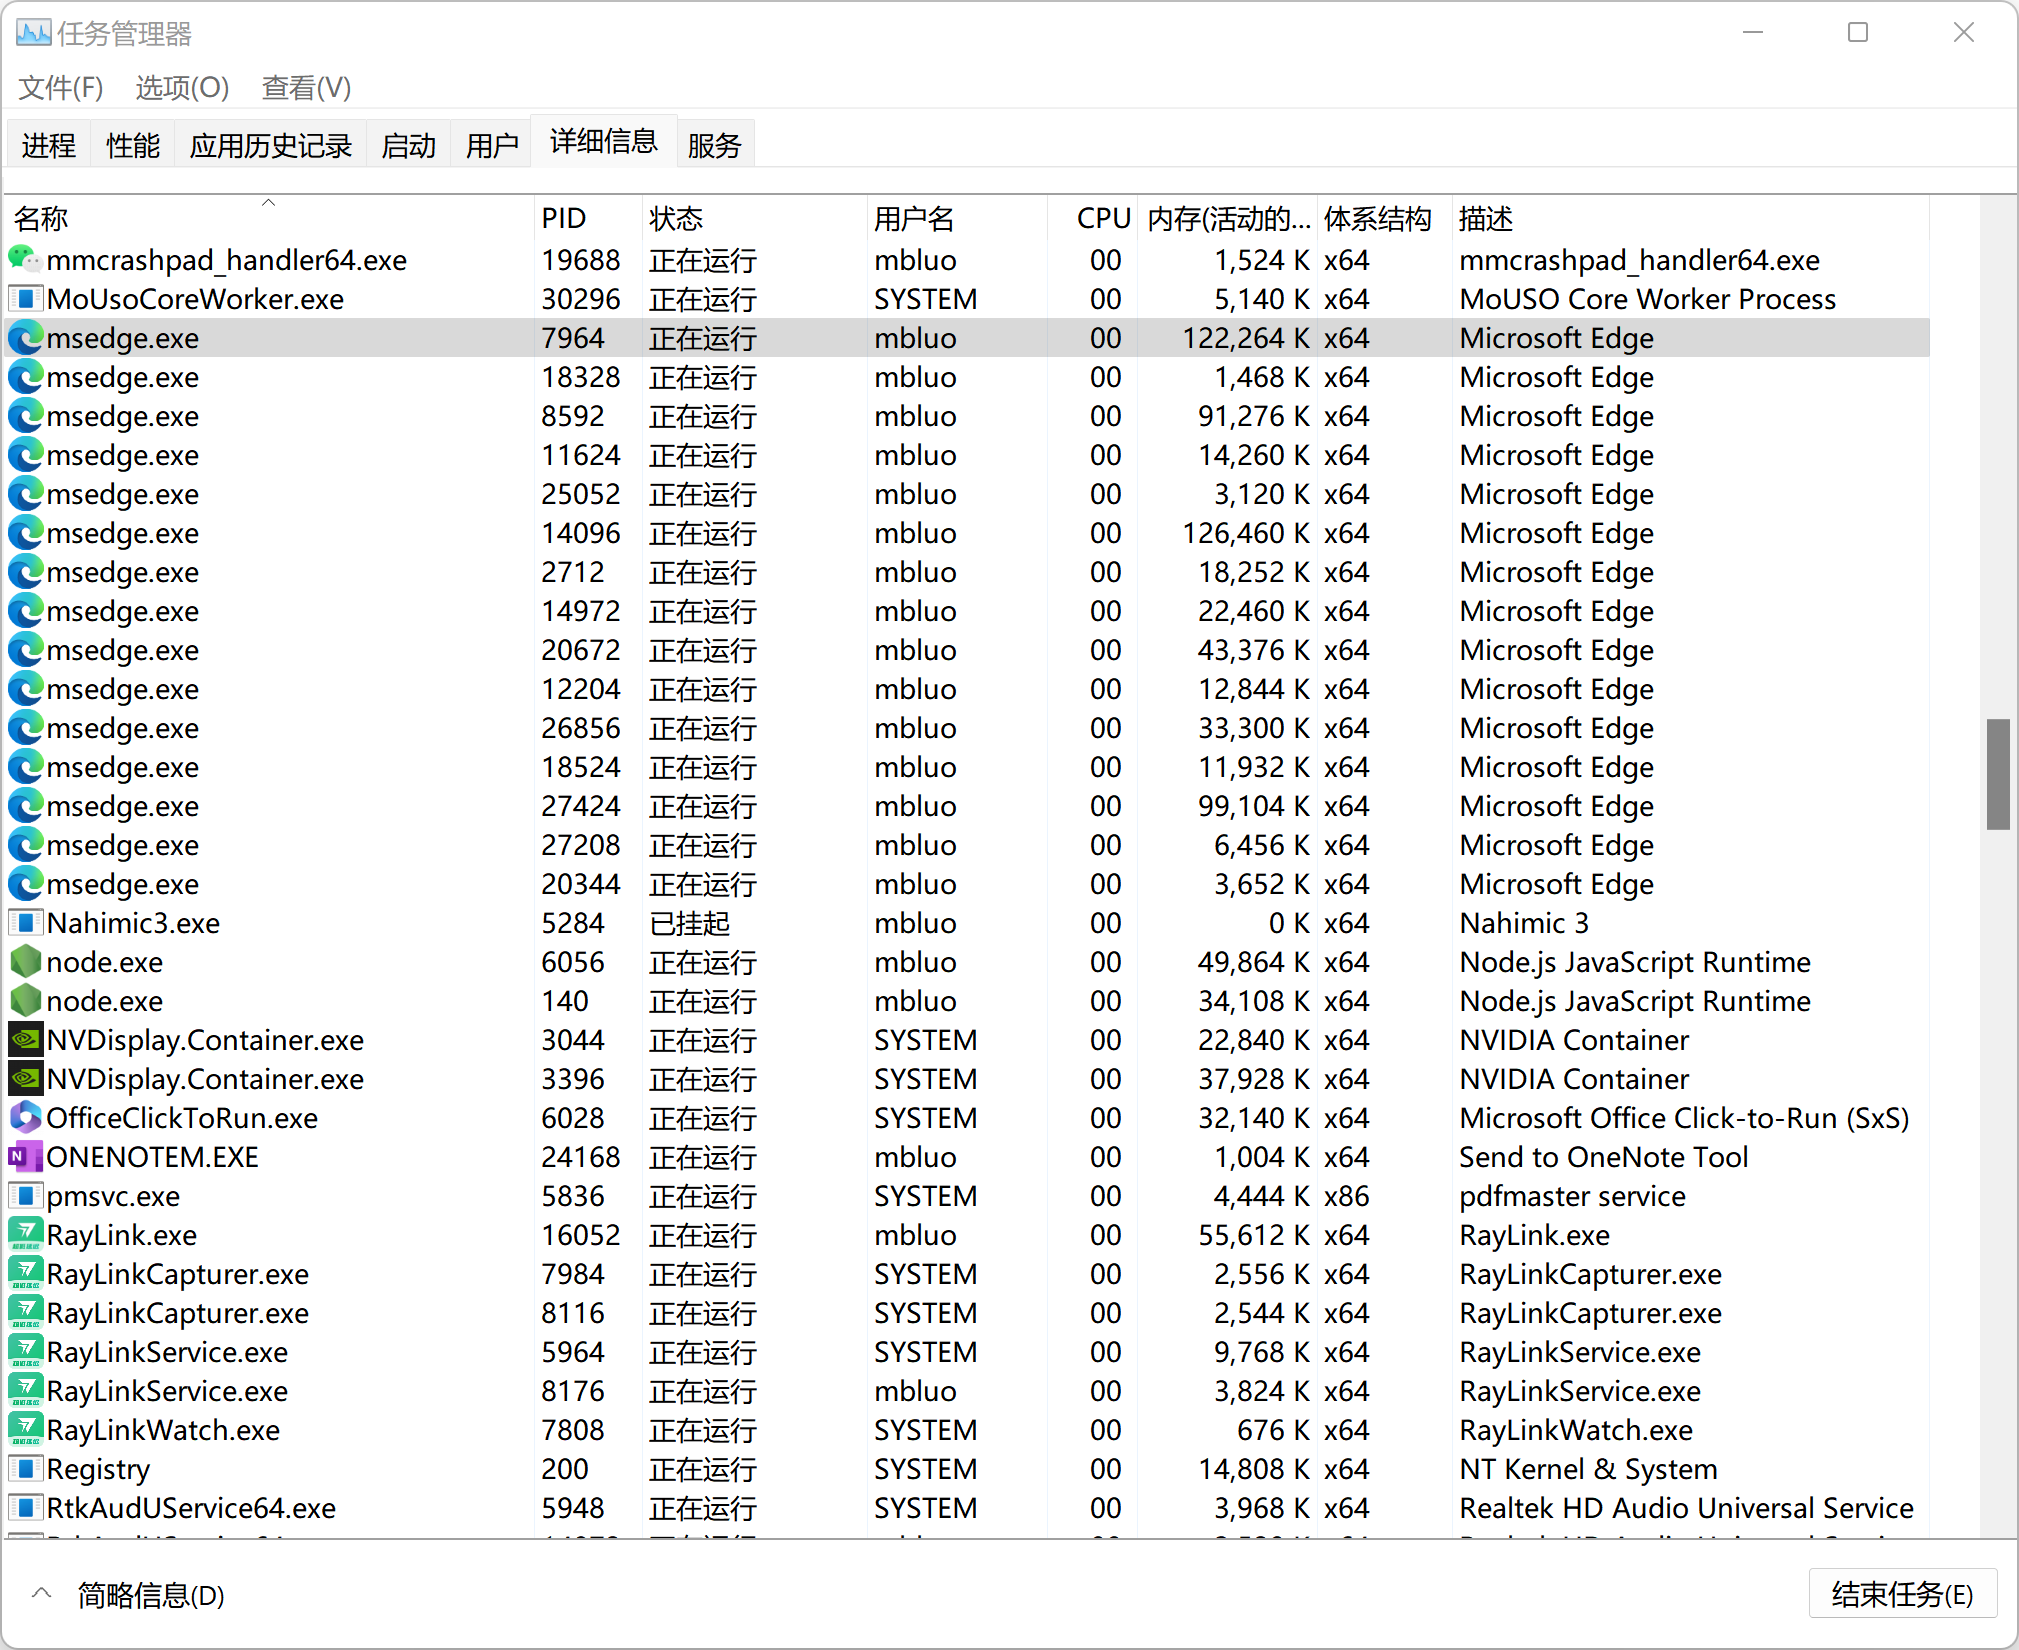
Task: Open the 查看(V) menu
Action: 306,88
